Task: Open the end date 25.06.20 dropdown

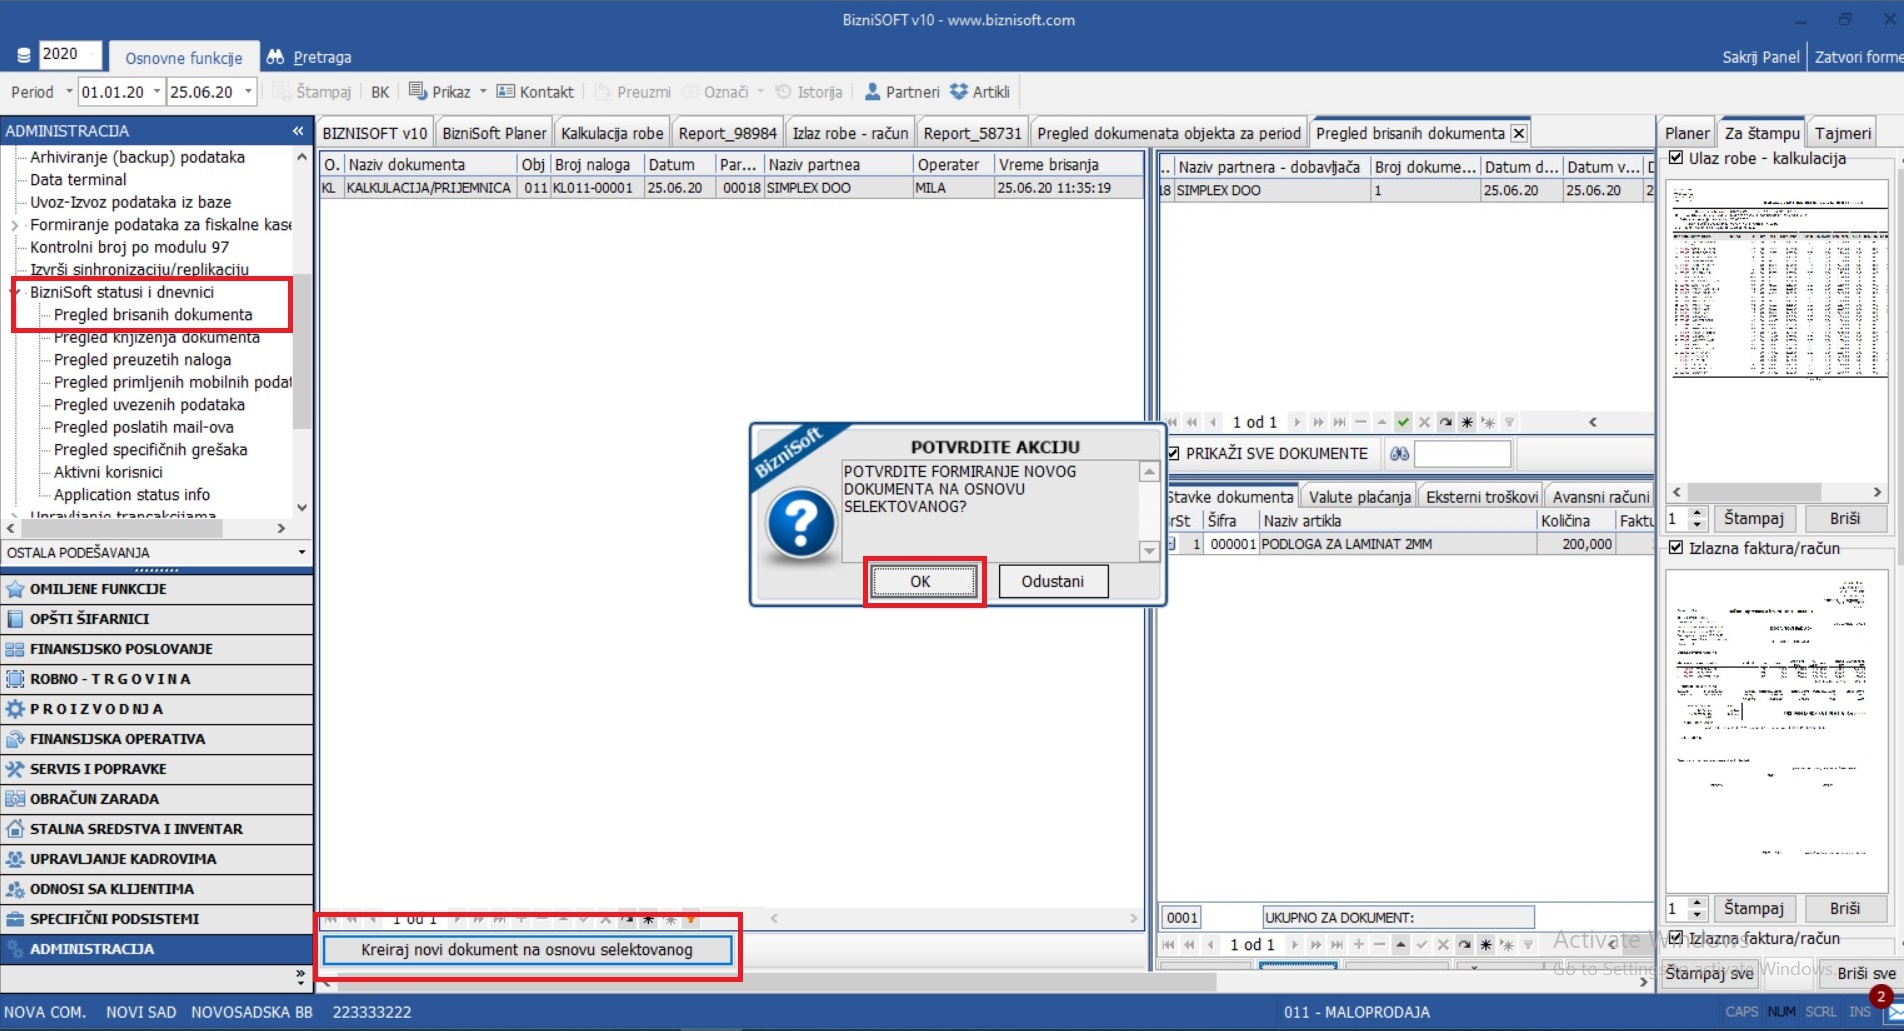Action: point(248,92)
